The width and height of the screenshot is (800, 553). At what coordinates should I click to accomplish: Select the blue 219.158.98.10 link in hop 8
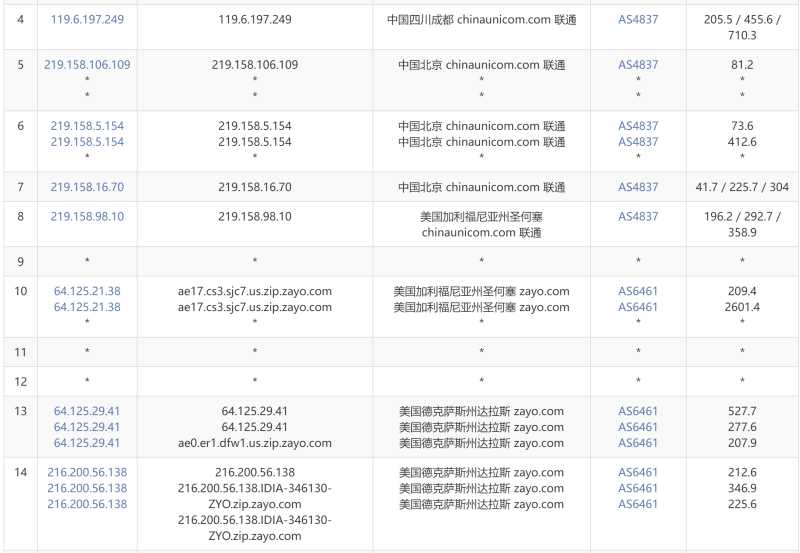pyautogui.click(x=87, y=217)
